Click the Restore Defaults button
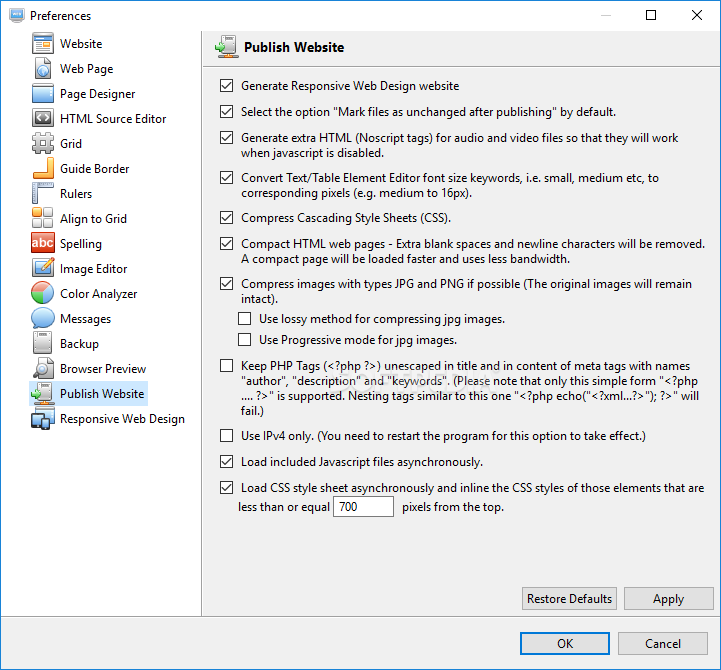This screenshot has width=721, height=670. (569, 599)
